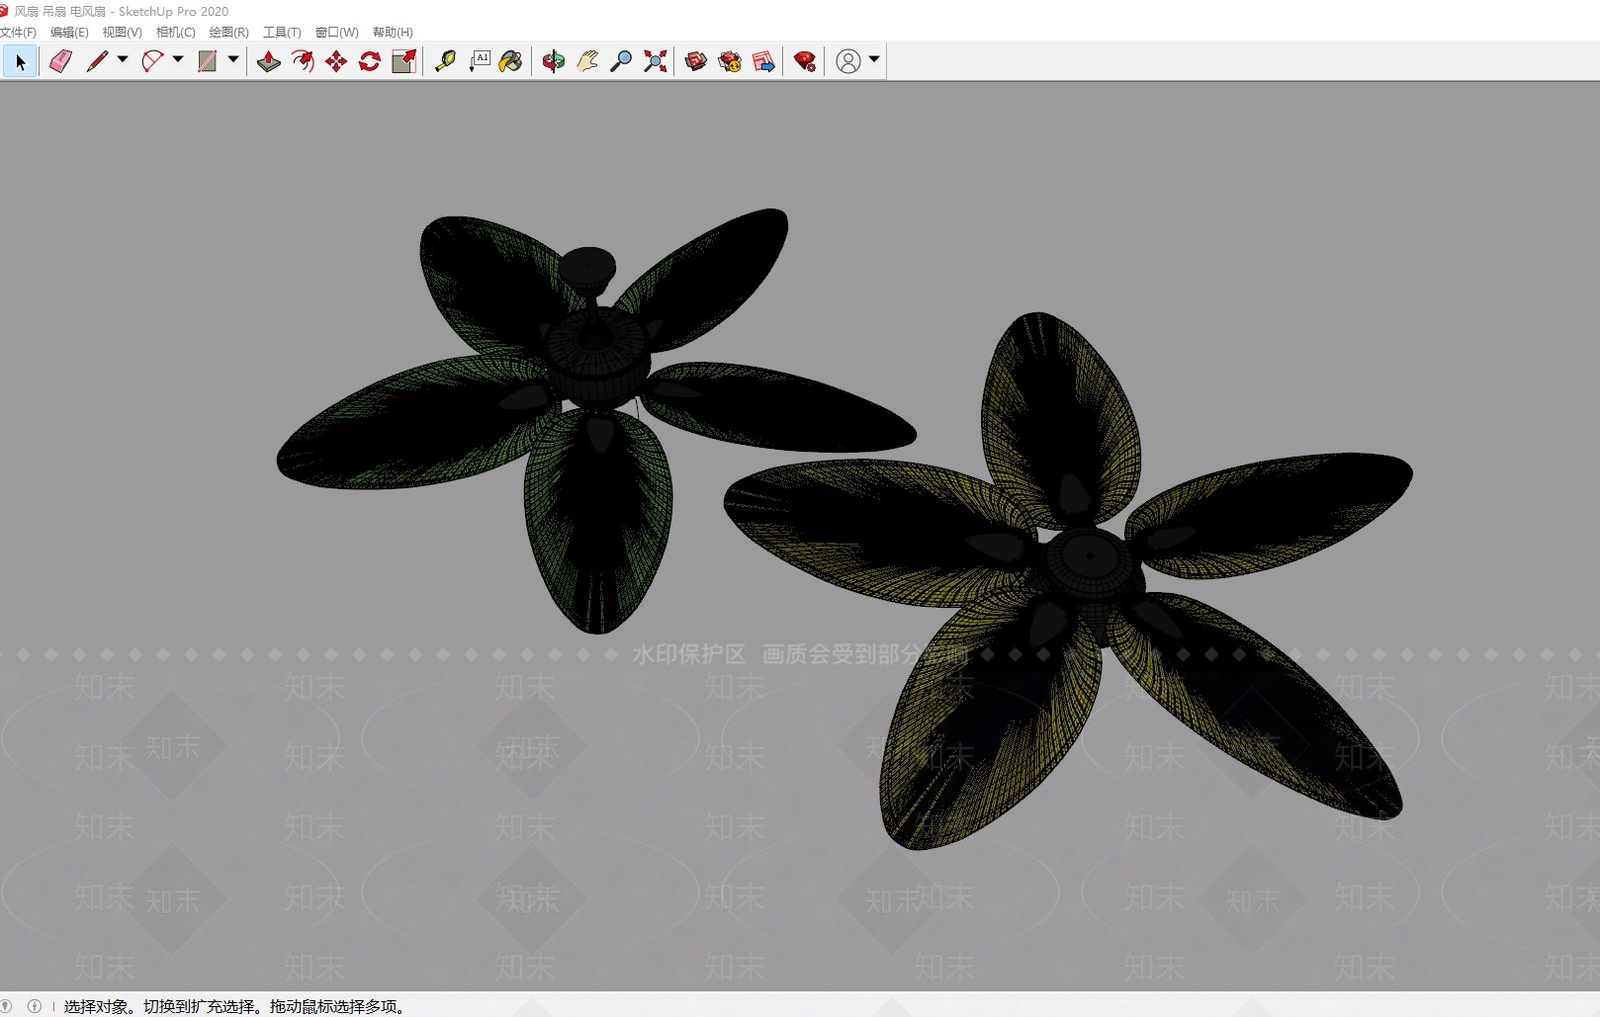Choose the Scale tool
The height and width of the screenshot is (1017, 1600).
[x=404, y=62]
